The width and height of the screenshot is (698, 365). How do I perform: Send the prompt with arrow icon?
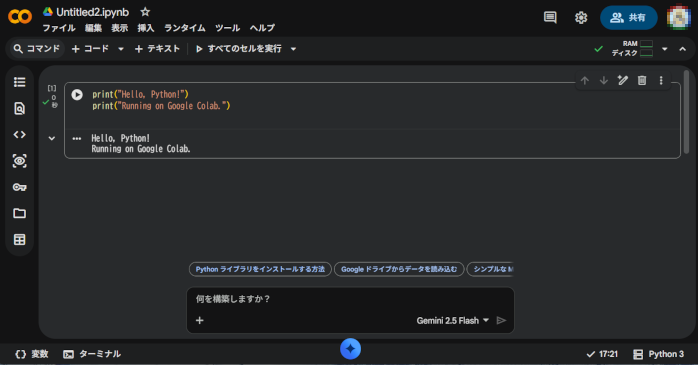501,320
